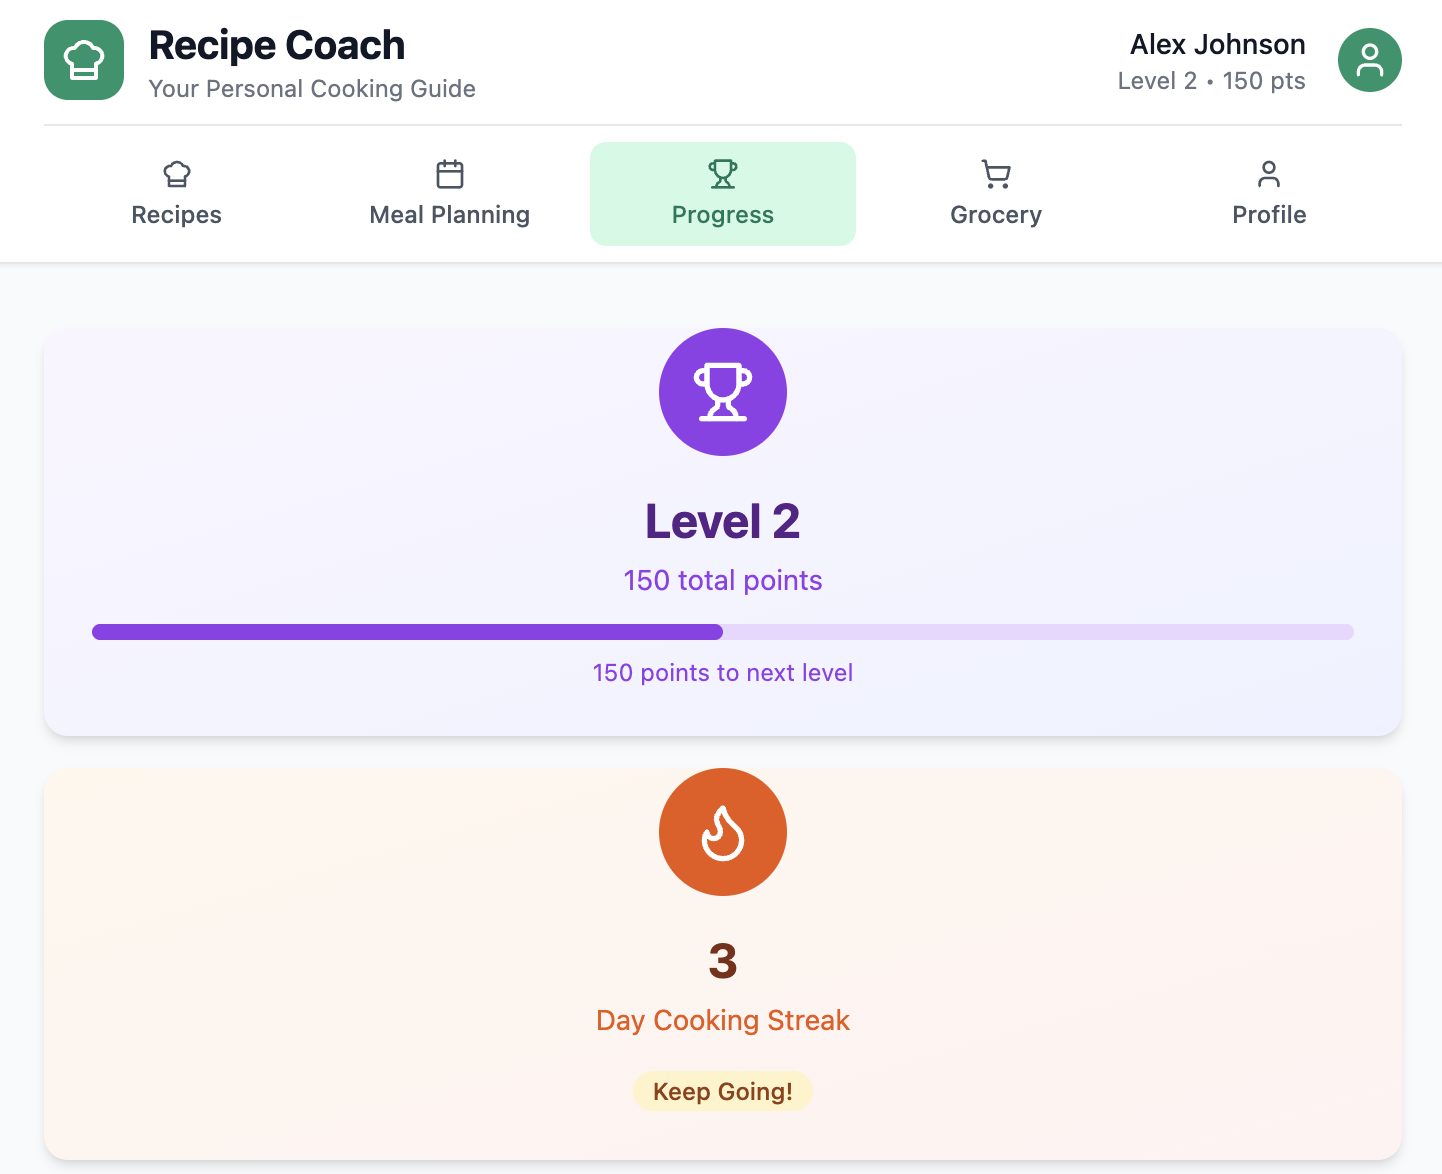1442x1174 pixels.
Task: Click the 150 points to next level text
Action: [723, 673]
